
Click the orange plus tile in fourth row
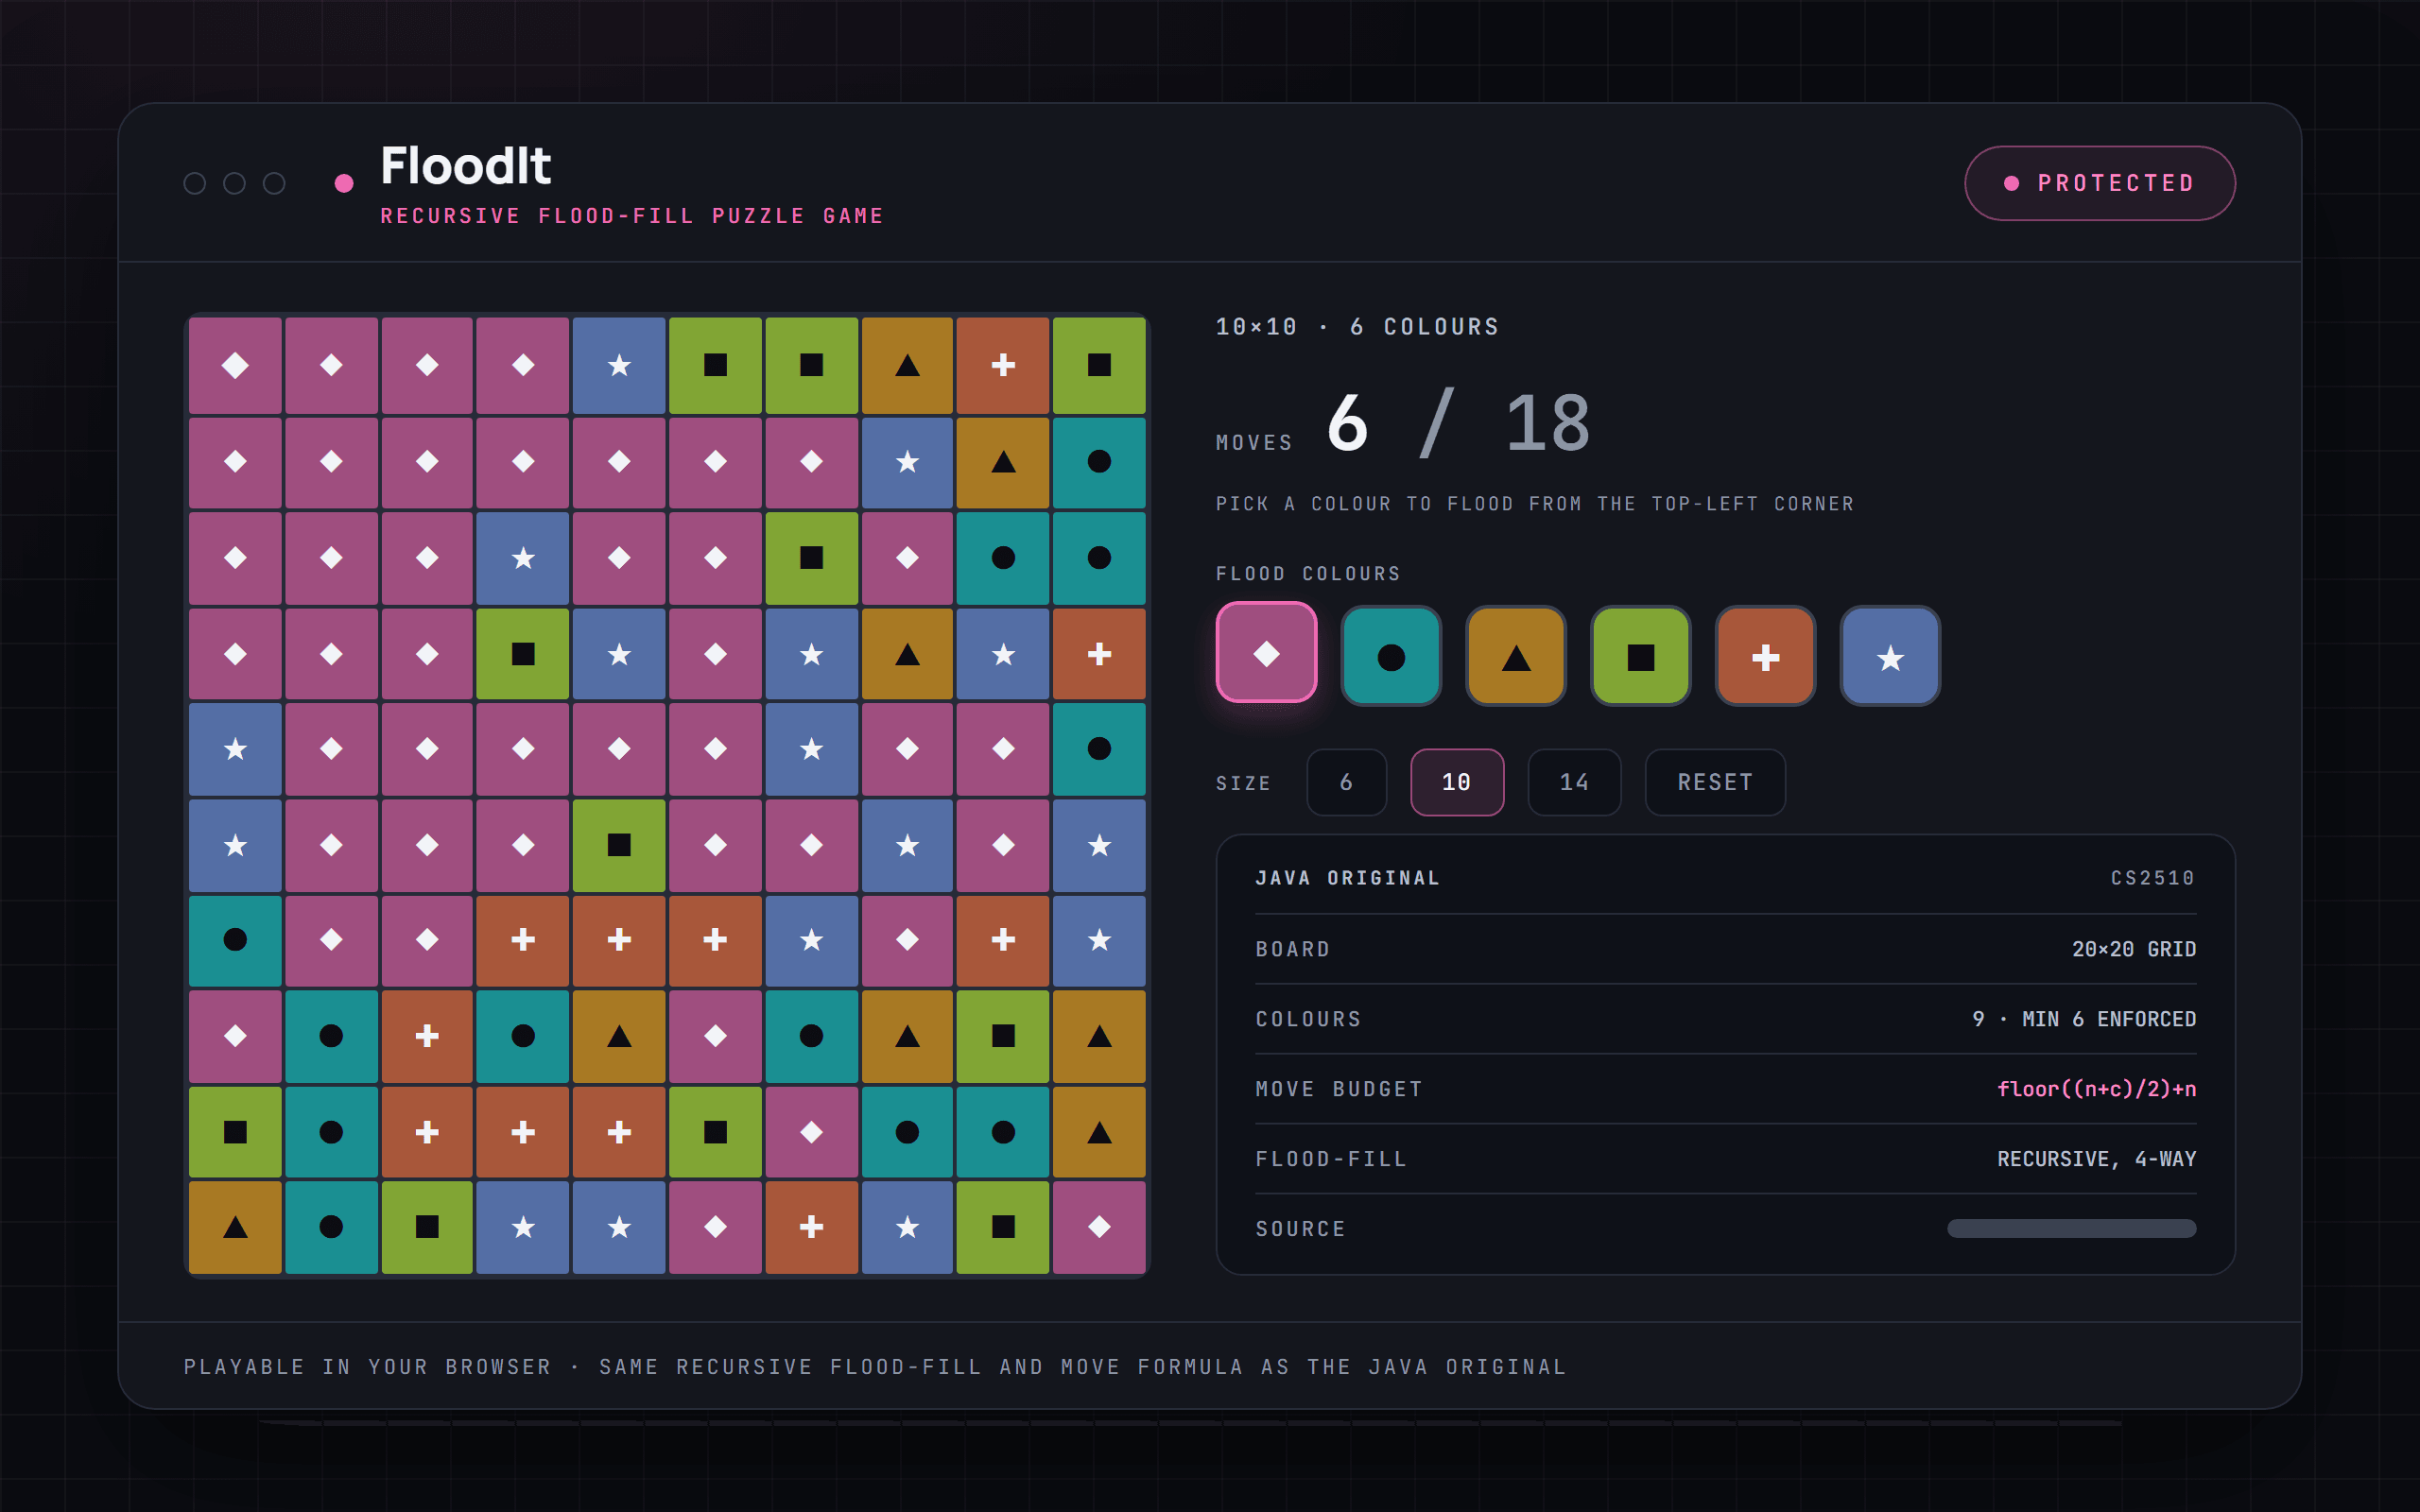(x=1099, y=653)
